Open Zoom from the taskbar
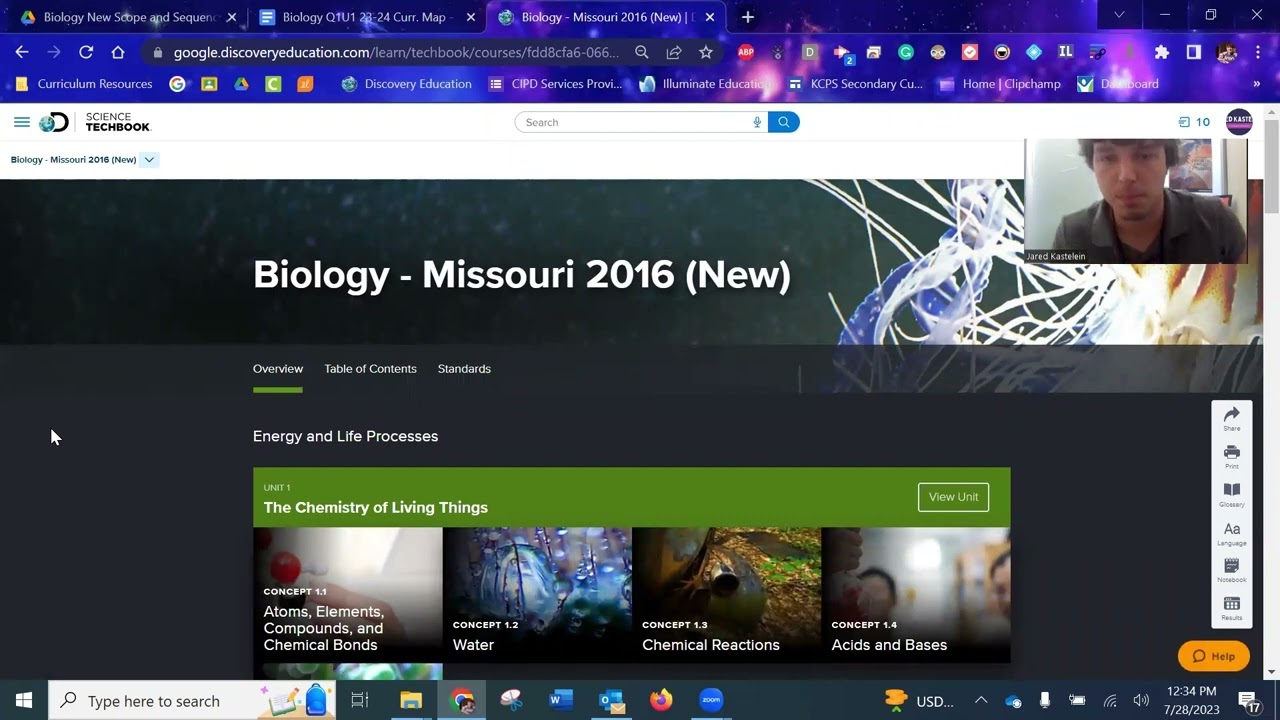Image resolution: width=1280 pixels, height=720 pixels. click(711, 700)
